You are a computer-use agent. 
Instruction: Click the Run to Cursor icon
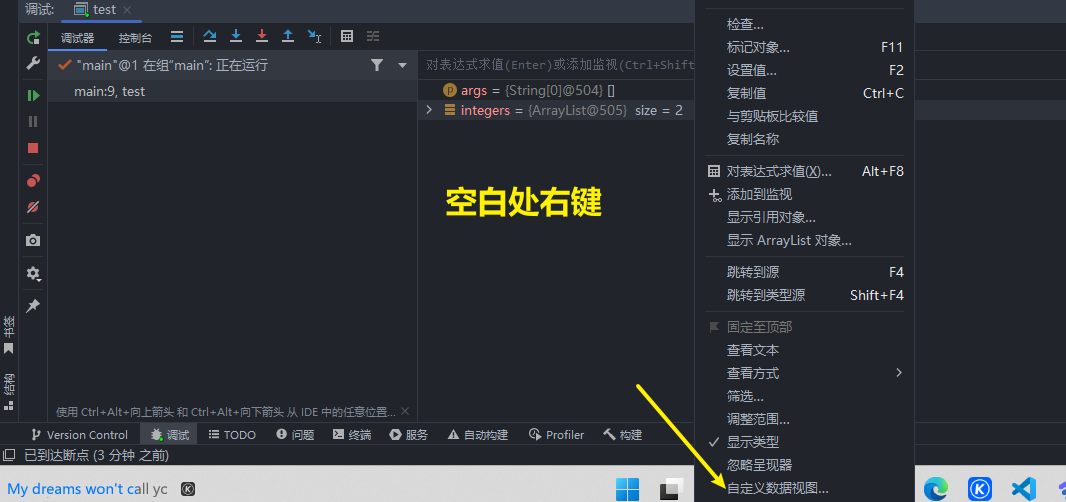tap(314, 37)
